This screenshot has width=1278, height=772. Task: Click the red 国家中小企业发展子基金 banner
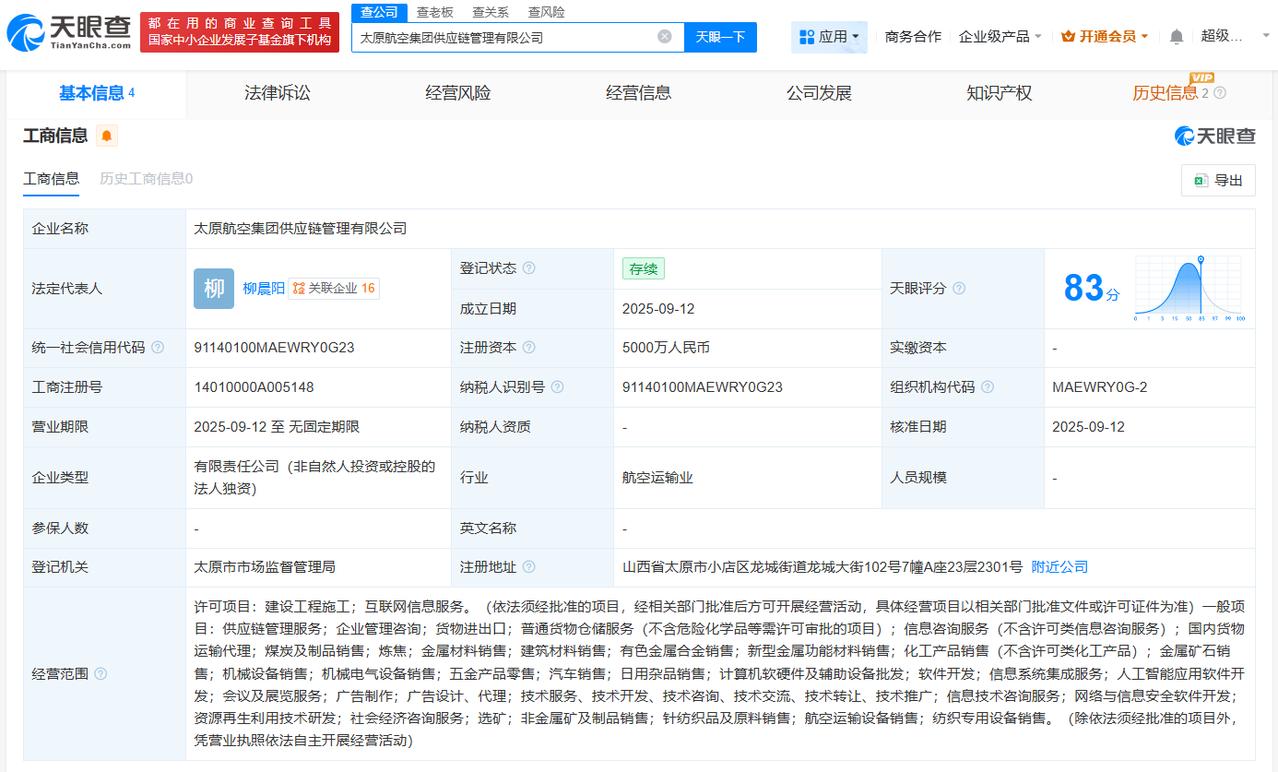[240, 32]
